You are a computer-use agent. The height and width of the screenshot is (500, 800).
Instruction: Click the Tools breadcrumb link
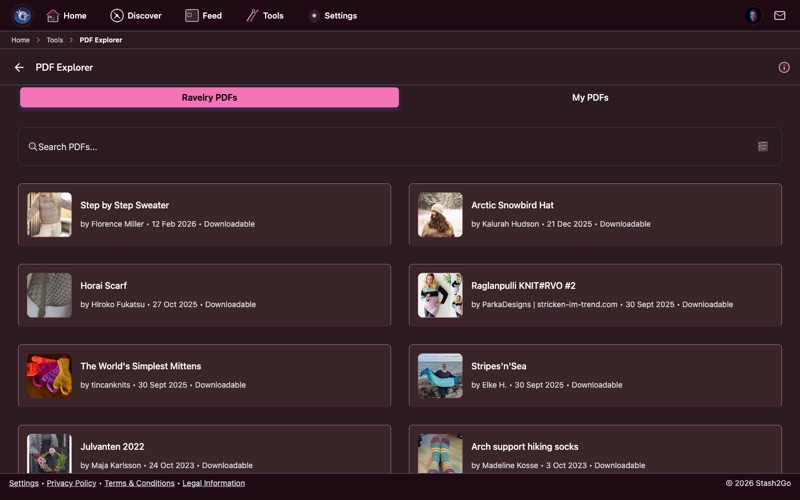point(54,40)
